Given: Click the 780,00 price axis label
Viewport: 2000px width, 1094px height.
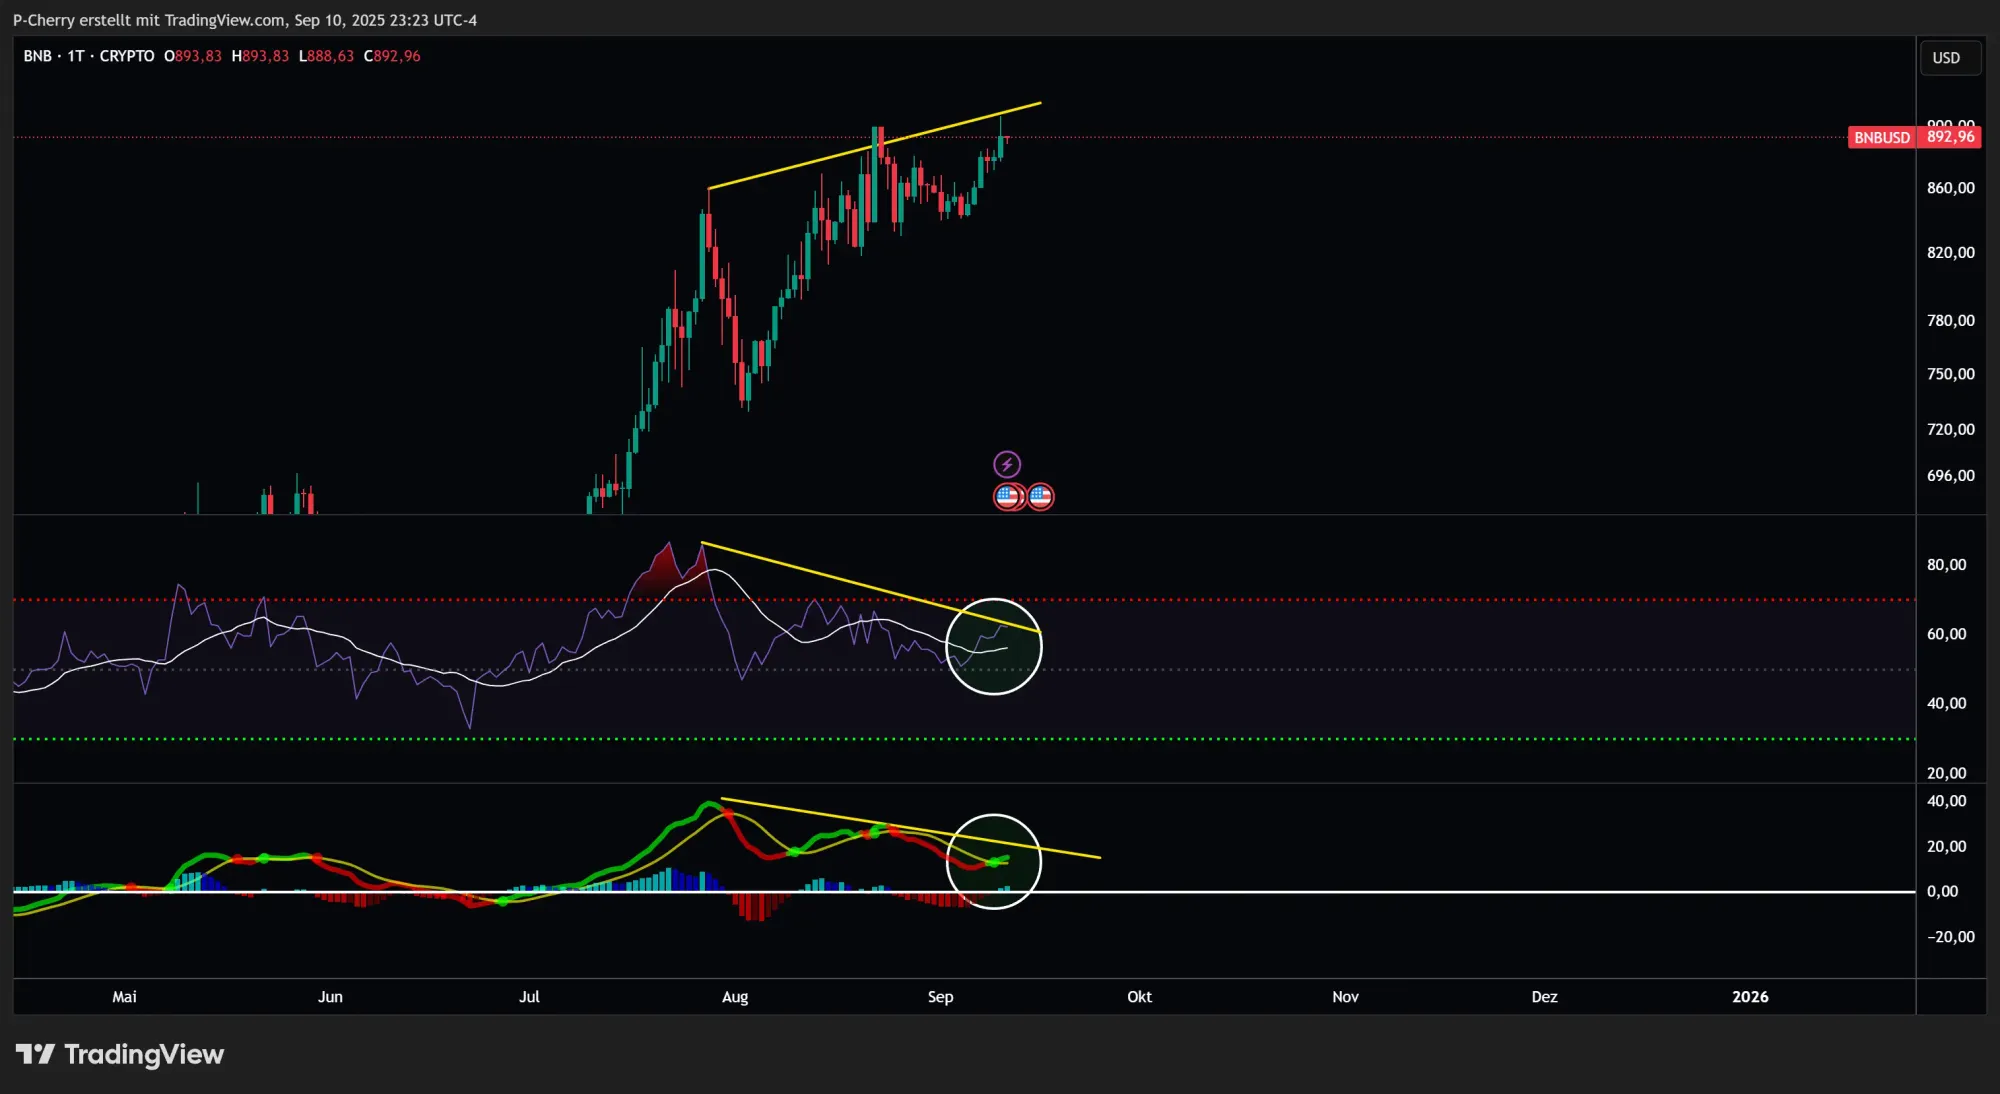Looking at the screenshot, I should 1950,321.
